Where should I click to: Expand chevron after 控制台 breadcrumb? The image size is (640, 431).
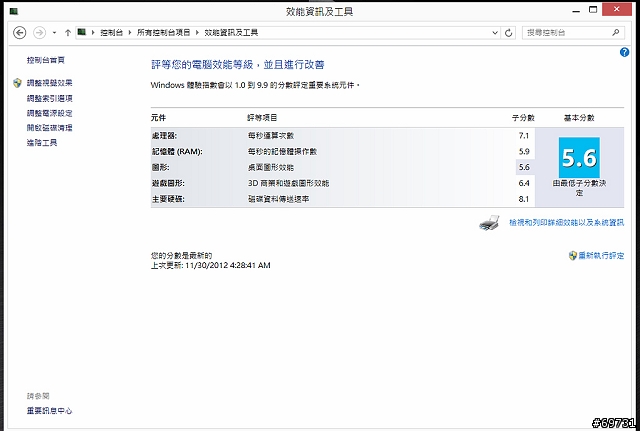(x=130, y=33)
